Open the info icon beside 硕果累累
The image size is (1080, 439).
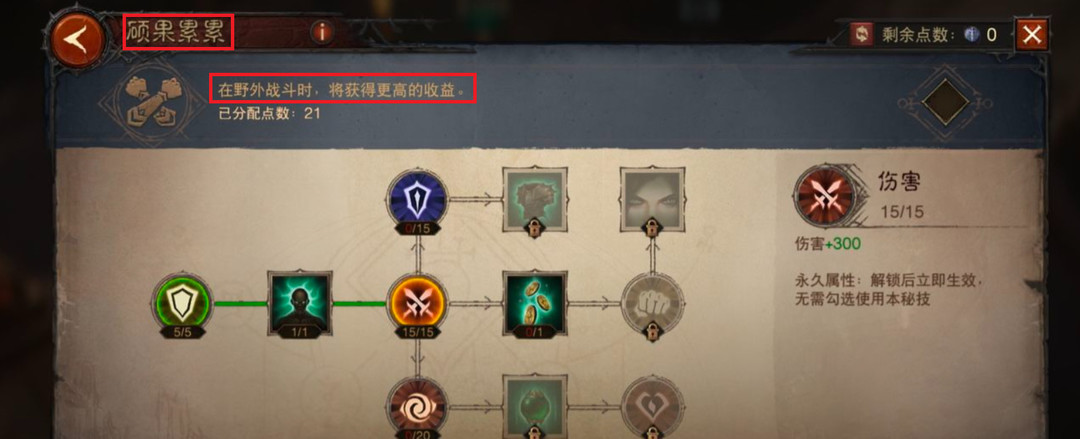322,32
